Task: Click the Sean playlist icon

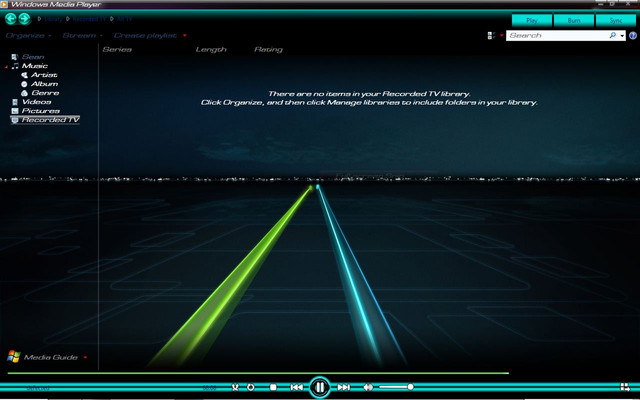Action: 15,57
